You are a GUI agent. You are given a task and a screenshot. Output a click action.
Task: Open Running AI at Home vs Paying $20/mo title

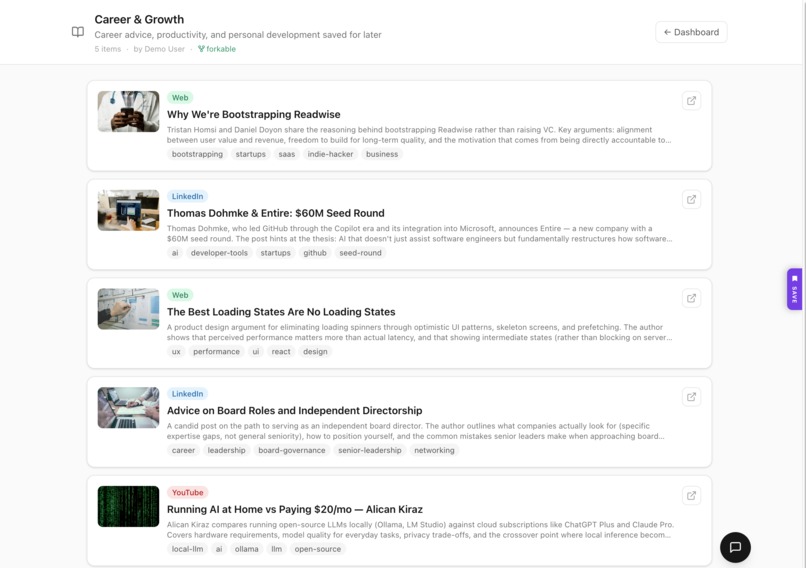(x=295, y=509)
